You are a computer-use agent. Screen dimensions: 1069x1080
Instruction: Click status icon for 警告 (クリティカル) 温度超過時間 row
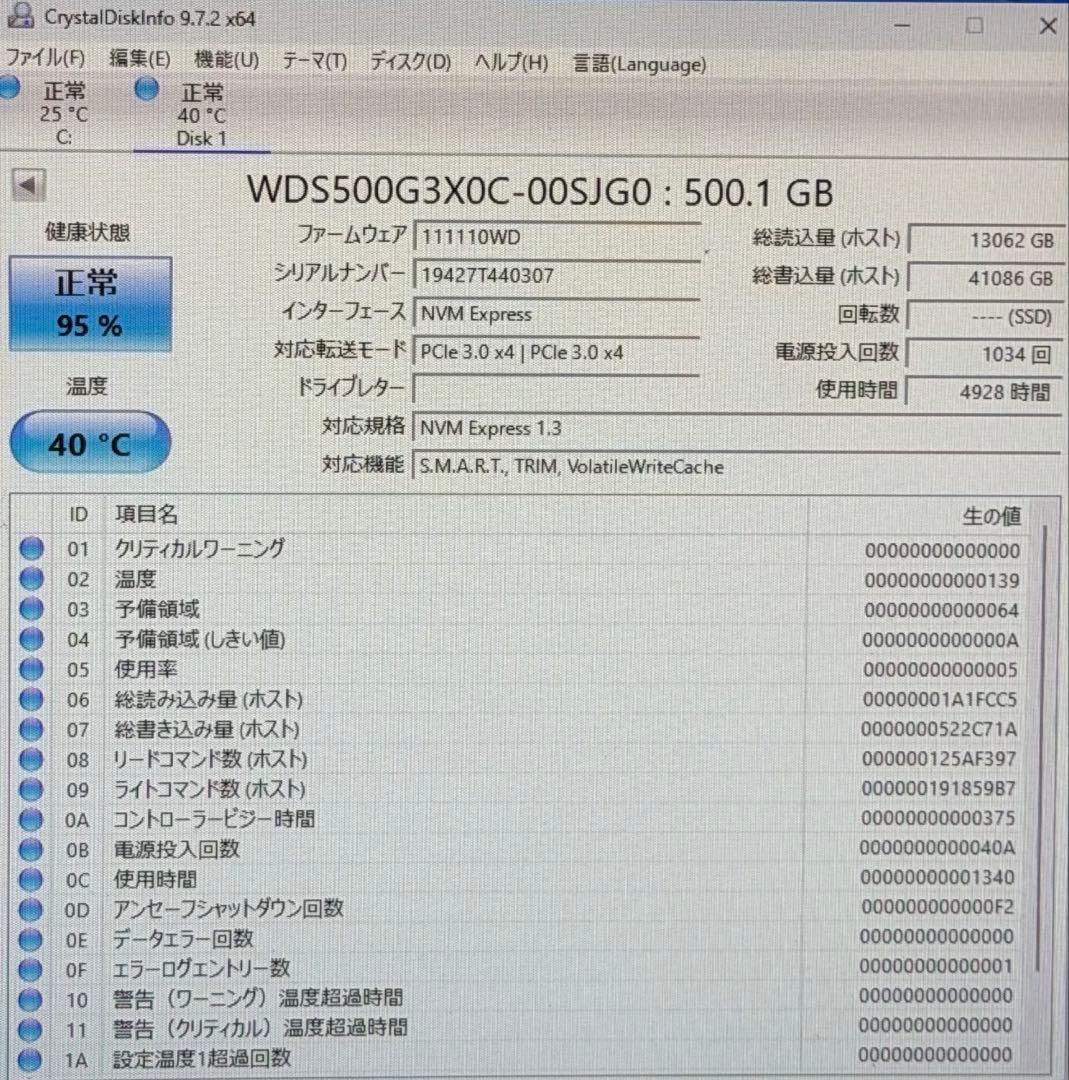30,1030
